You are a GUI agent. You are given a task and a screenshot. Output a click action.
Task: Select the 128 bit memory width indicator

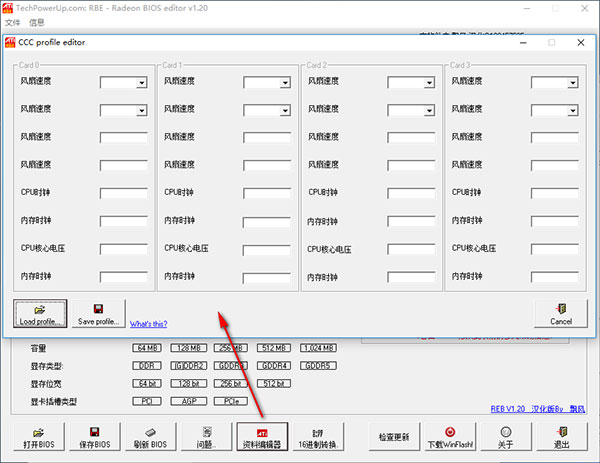pos(189,383)
